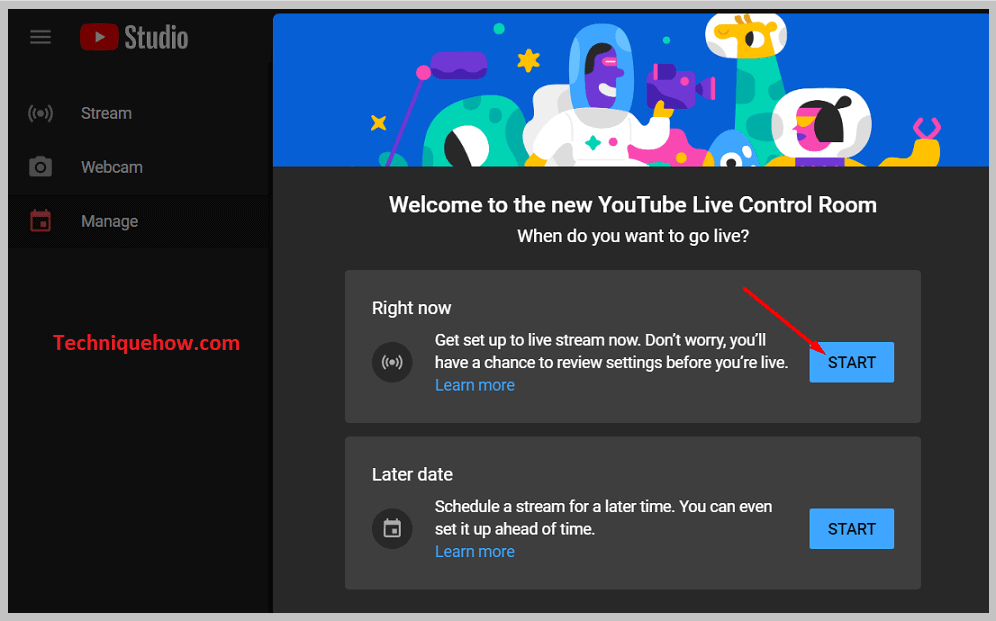
Task: Click 'When do you want to go live?' text
Action: point(633,236)
